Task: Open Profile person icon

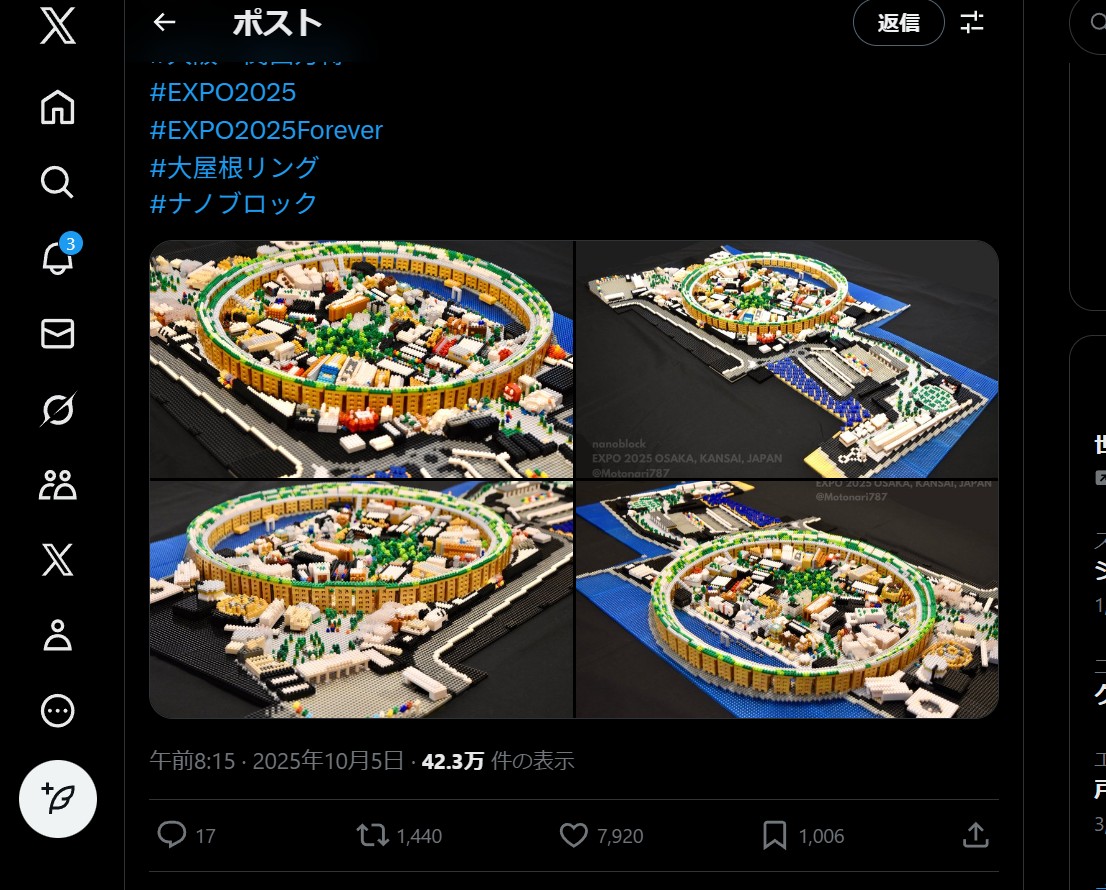Action: [x=57, y=635]
